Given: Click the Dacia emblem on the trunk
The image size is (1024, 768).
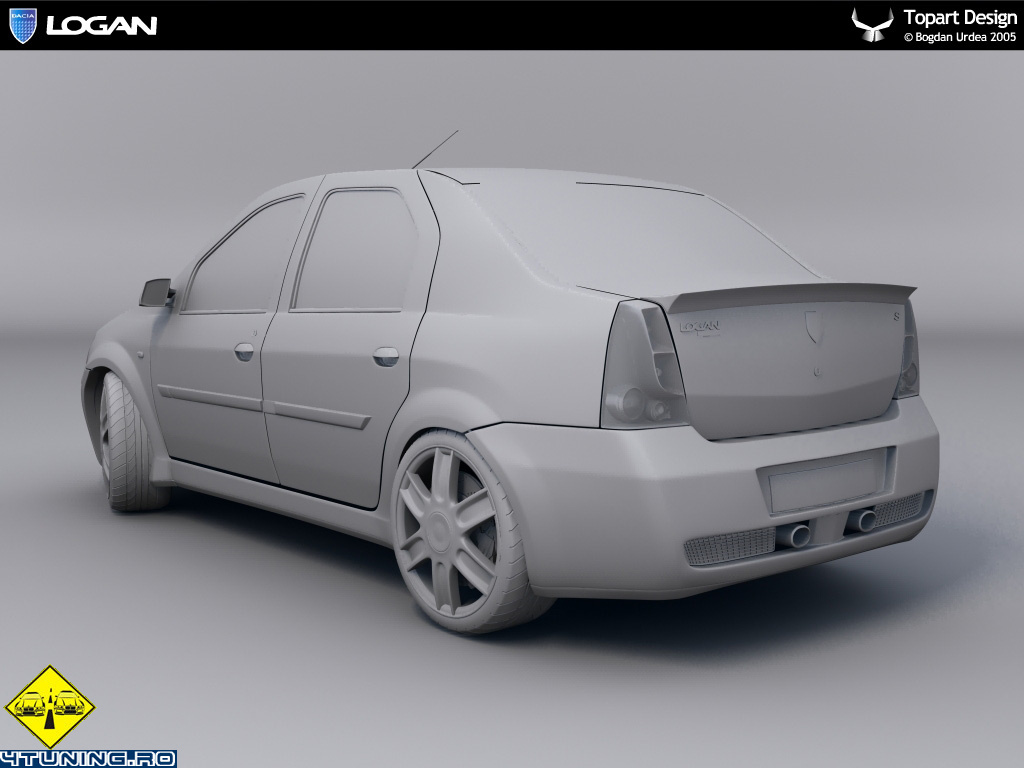Looking at the screenshot, I should pos(813,325).
